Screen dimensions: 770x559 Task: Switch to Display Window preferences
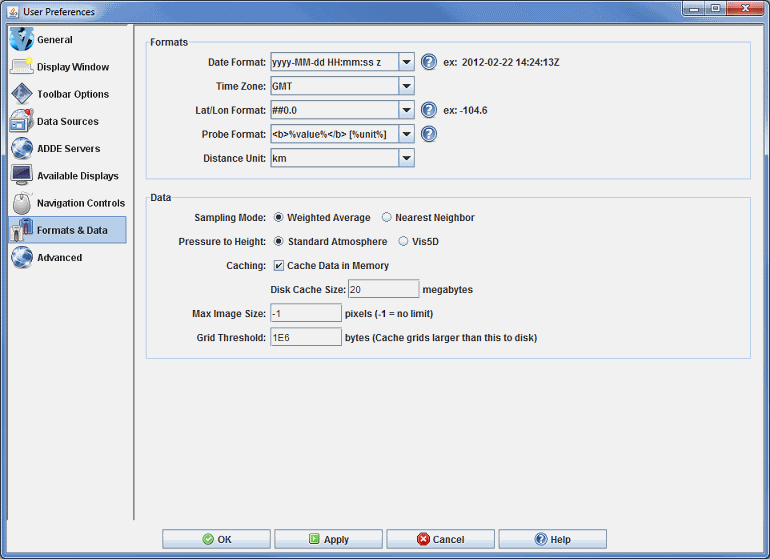[67, 66]
